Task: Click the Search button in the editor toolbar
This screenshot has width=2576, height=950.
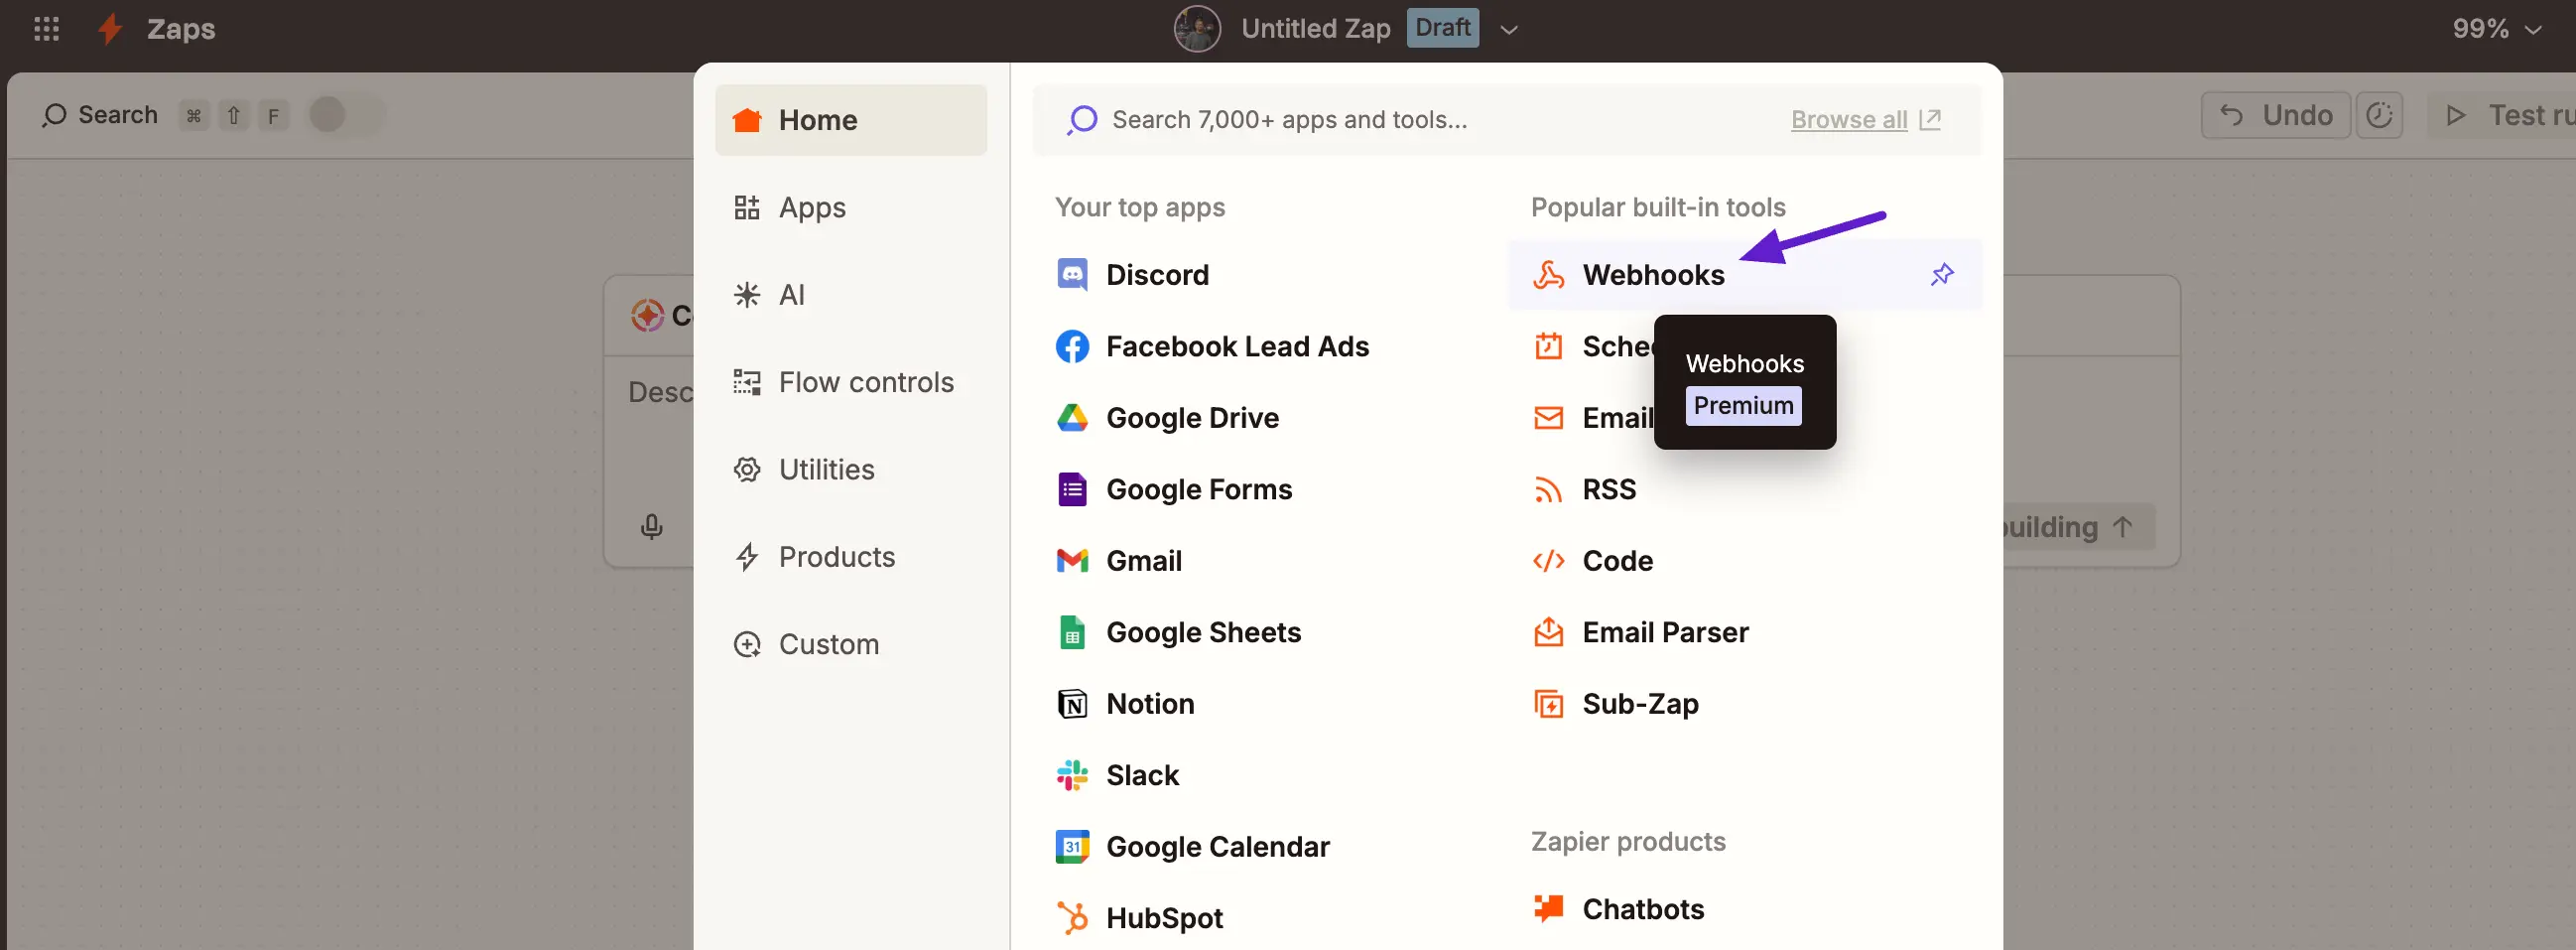Action: [99, 115]
